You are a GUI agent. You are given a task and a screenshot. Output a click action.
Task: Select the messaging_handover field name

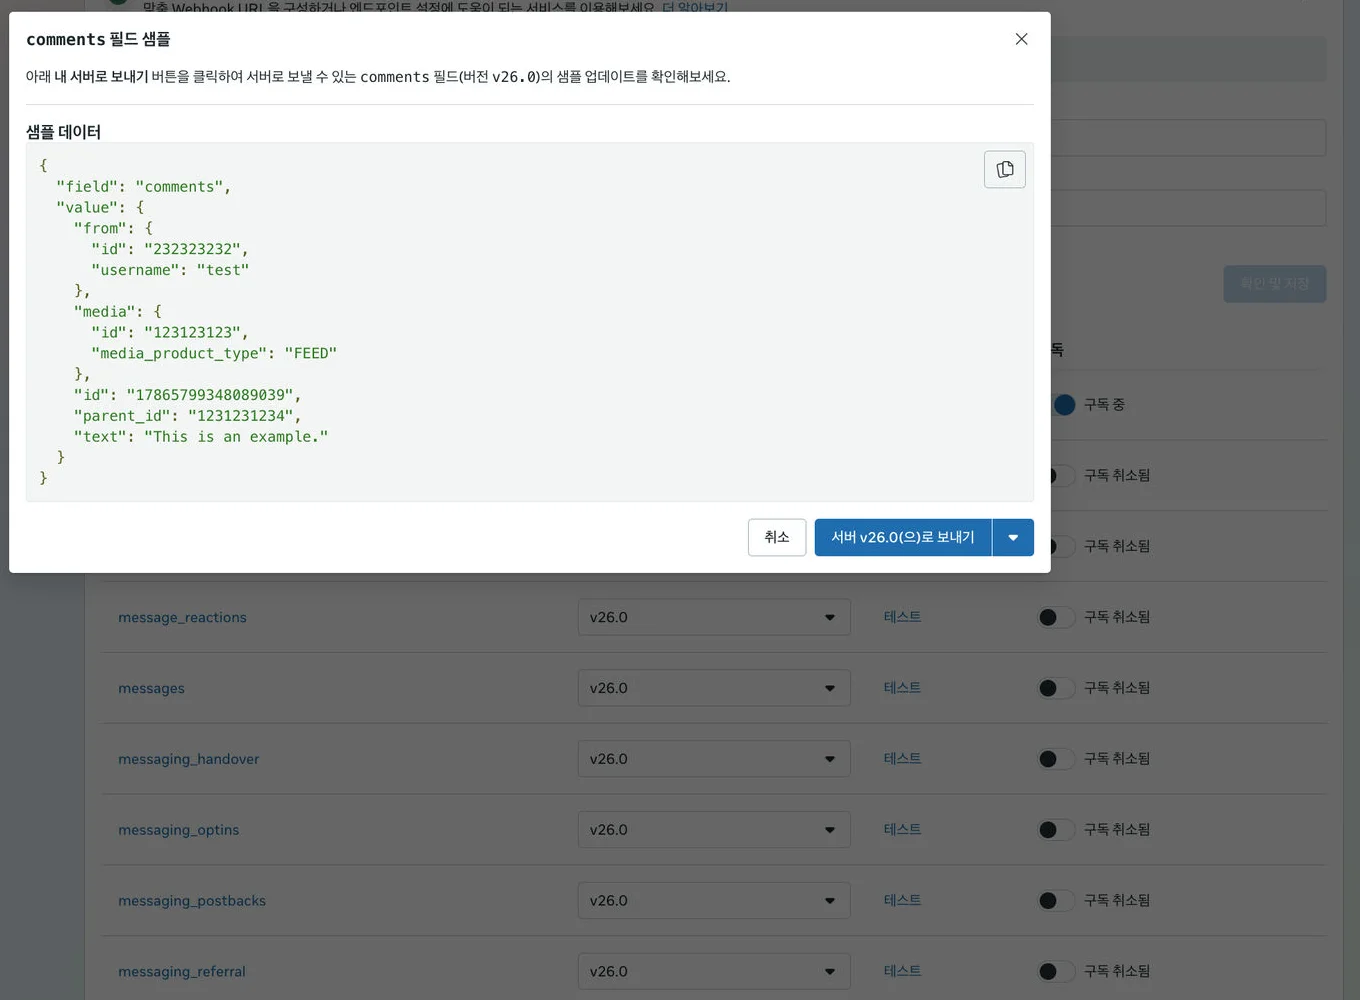tap(188, 759)
